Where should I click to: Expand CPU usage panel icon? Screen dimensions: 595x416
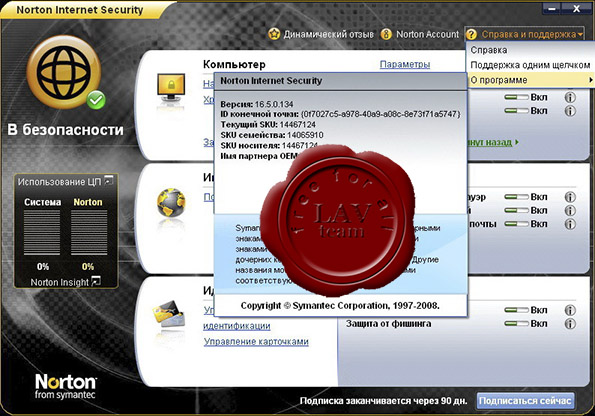pos(109,180)
